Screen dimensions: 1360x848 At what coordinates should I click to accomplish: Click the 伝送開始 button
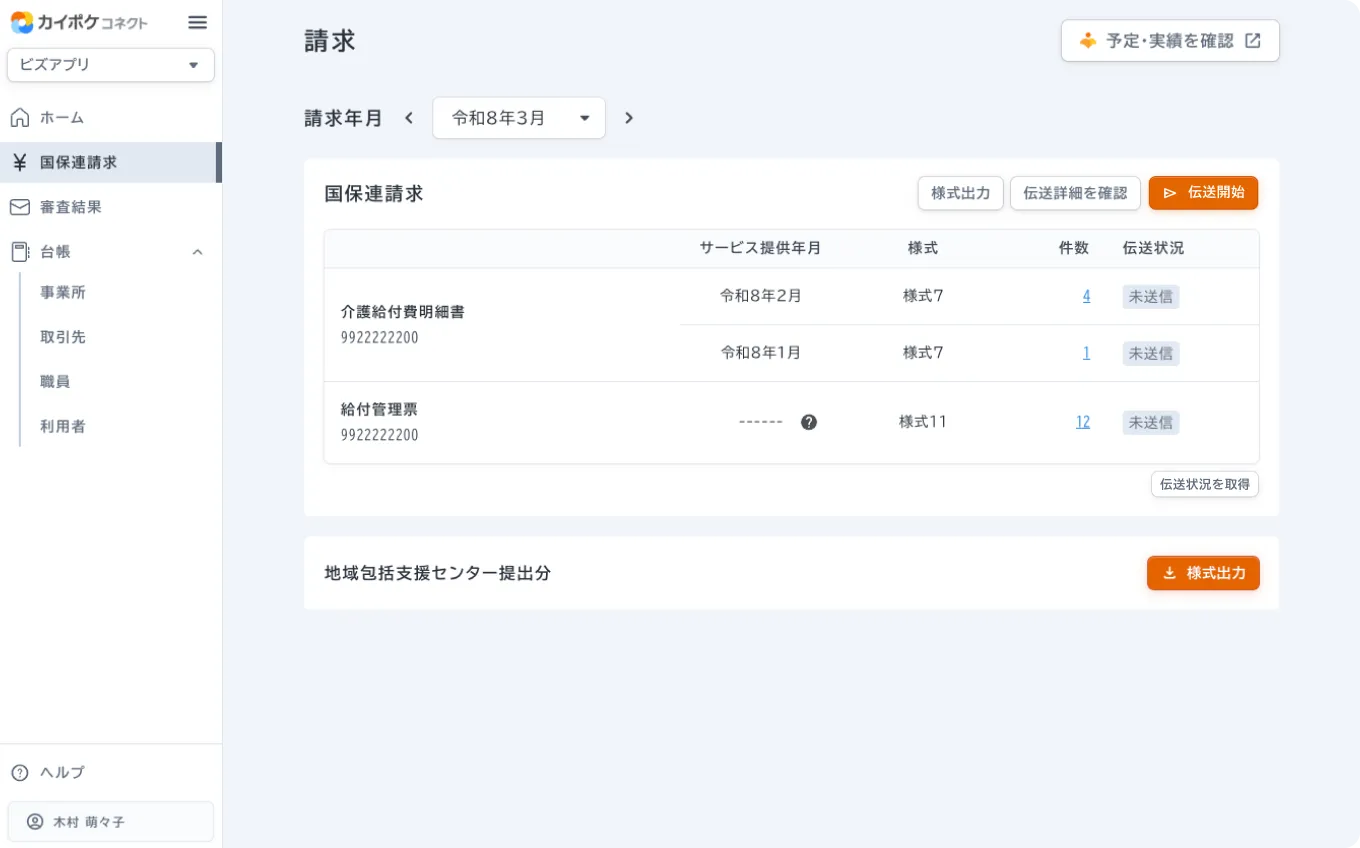[x=1203, y=193]
